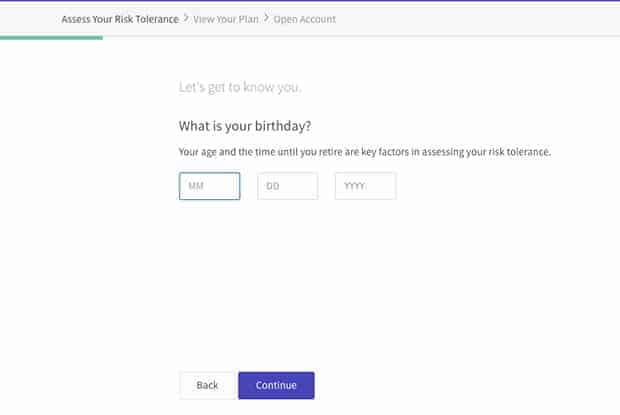Click the purple strip at window top

(310, 1)
